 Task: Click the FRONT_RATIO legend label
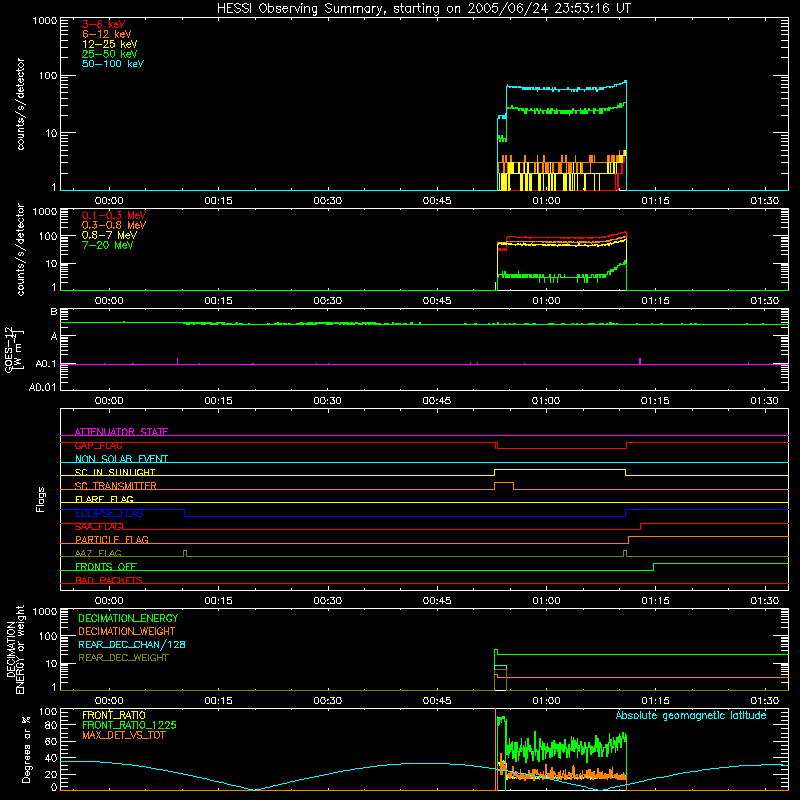pos(114,715)
